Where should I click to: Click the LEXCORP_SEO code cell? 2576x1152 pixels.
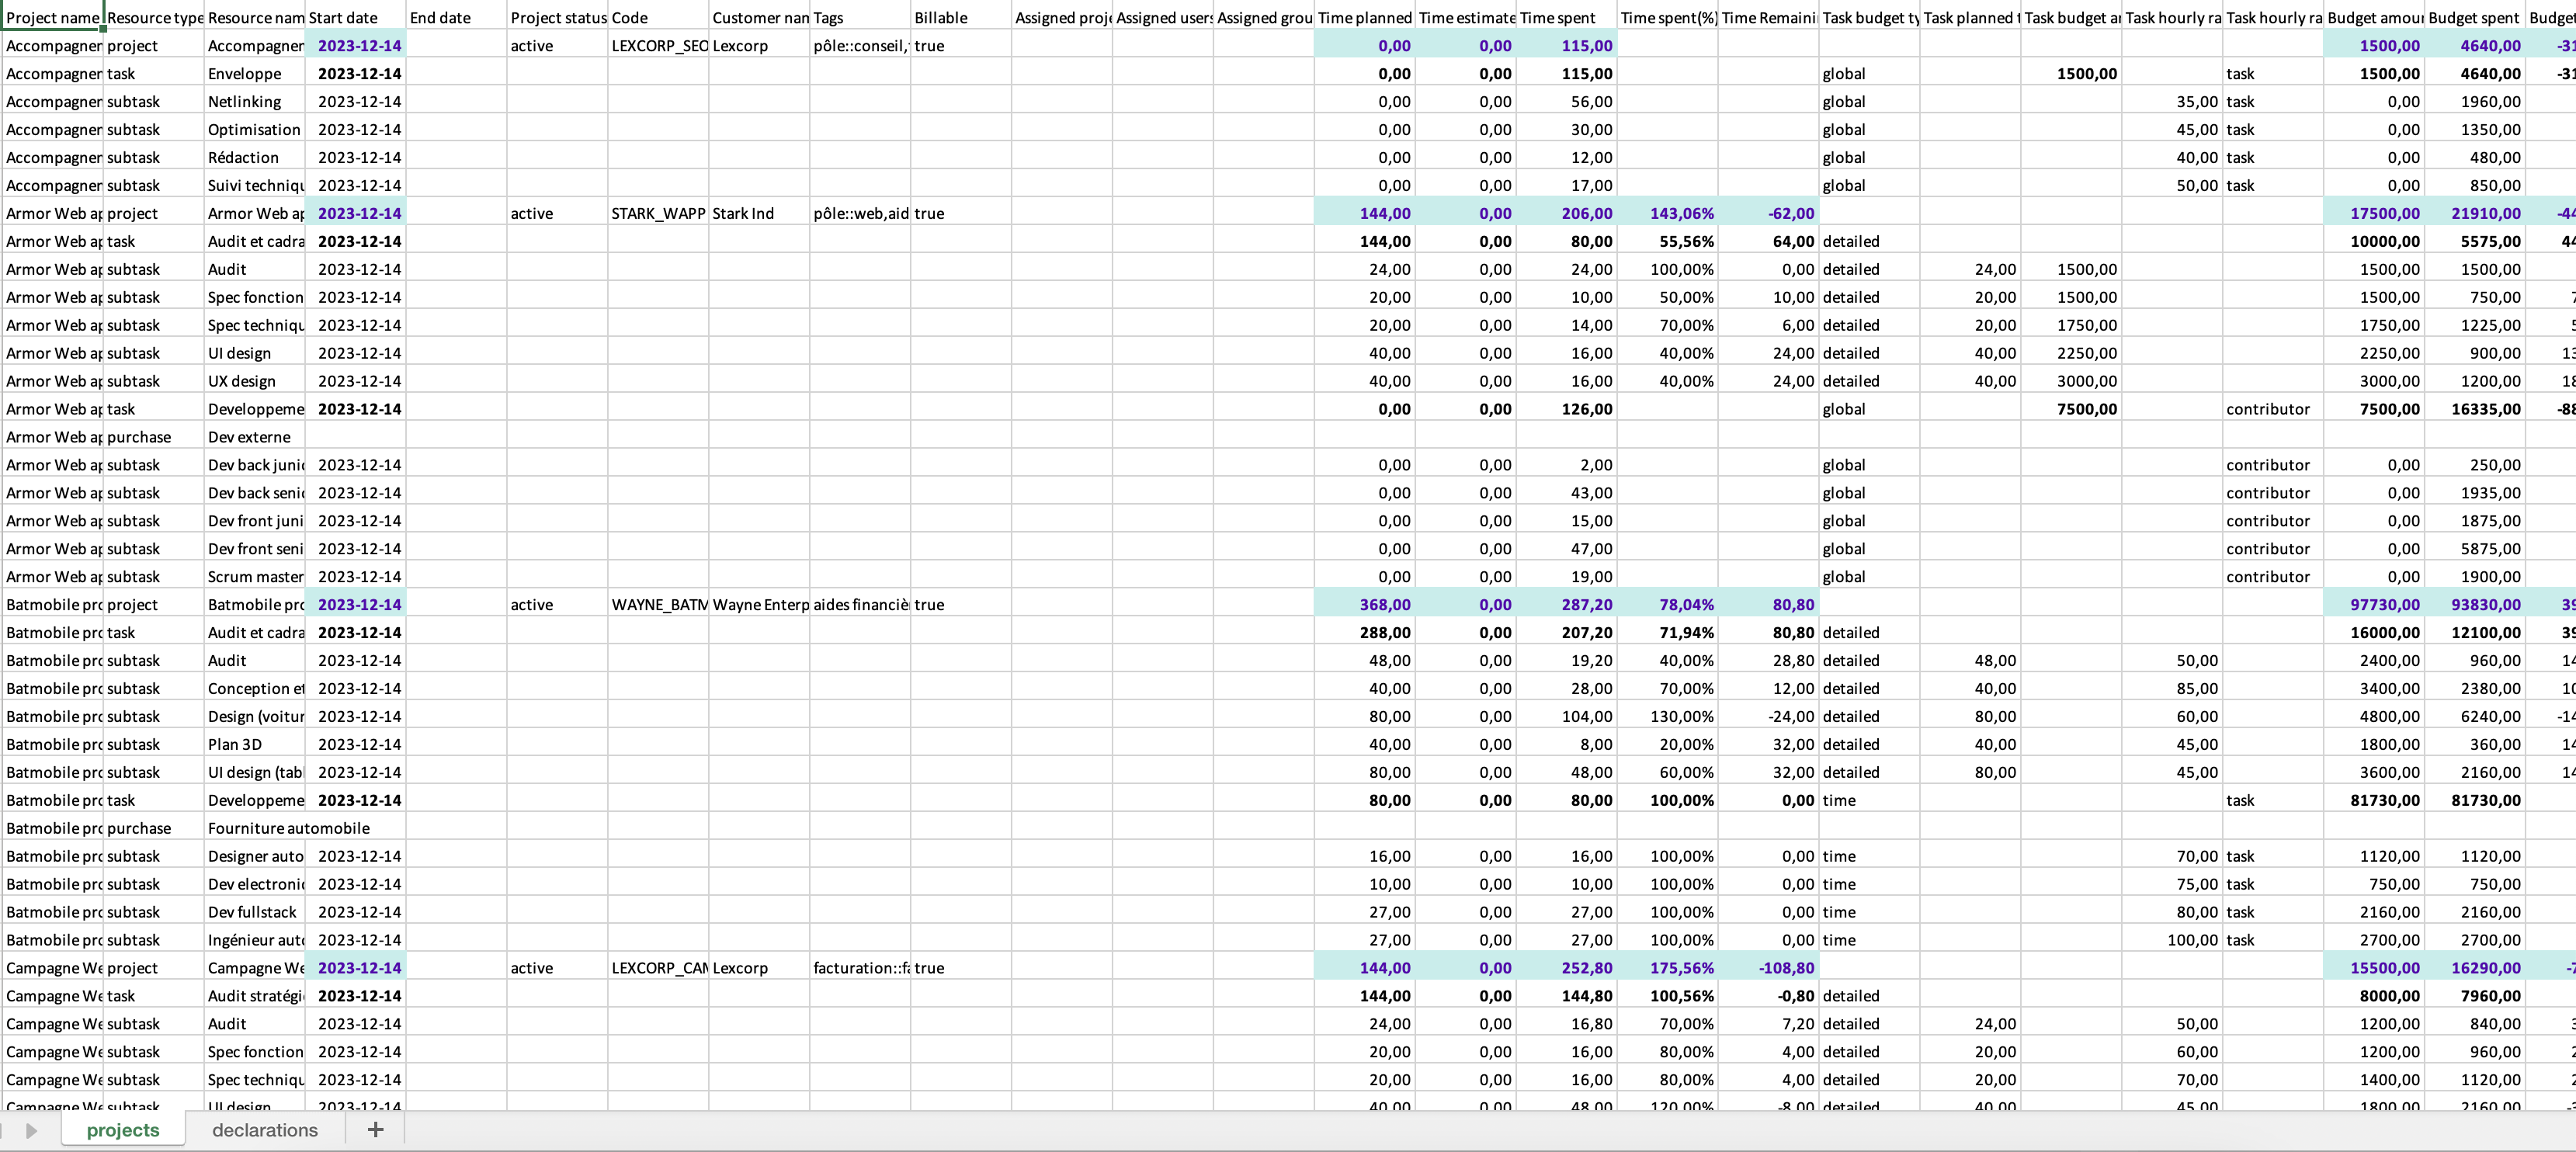[x=658, y=45]
